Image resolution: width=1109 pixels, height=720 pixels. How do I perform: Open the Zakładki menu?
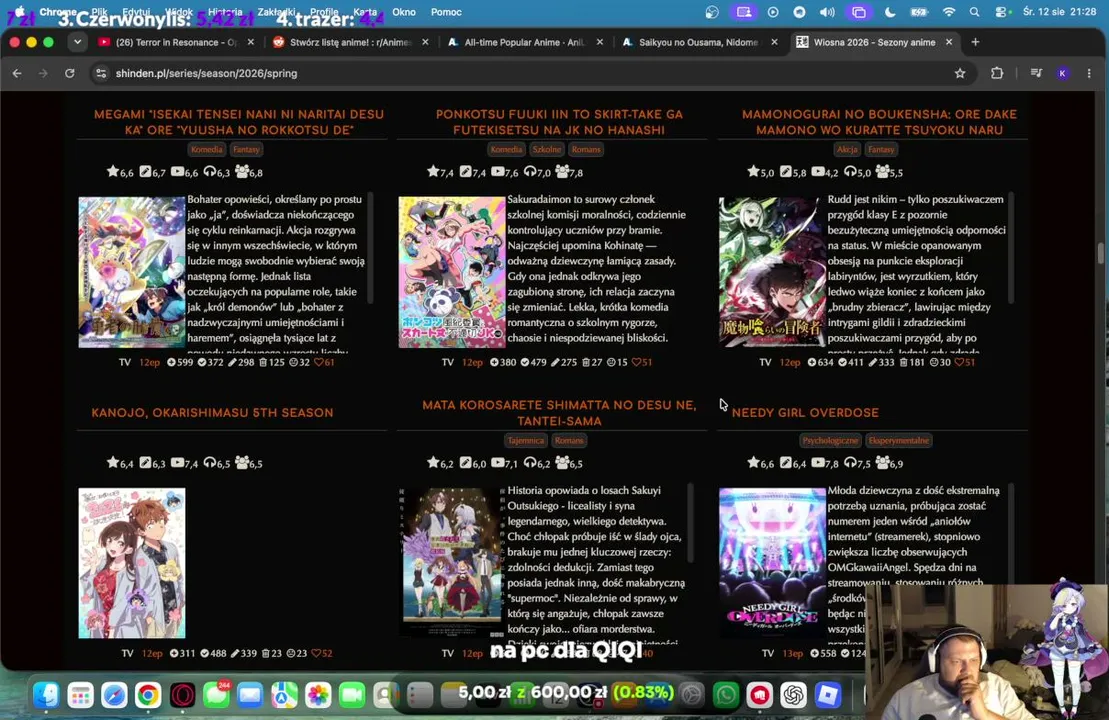pyautogui.click(x=277, y=12)
